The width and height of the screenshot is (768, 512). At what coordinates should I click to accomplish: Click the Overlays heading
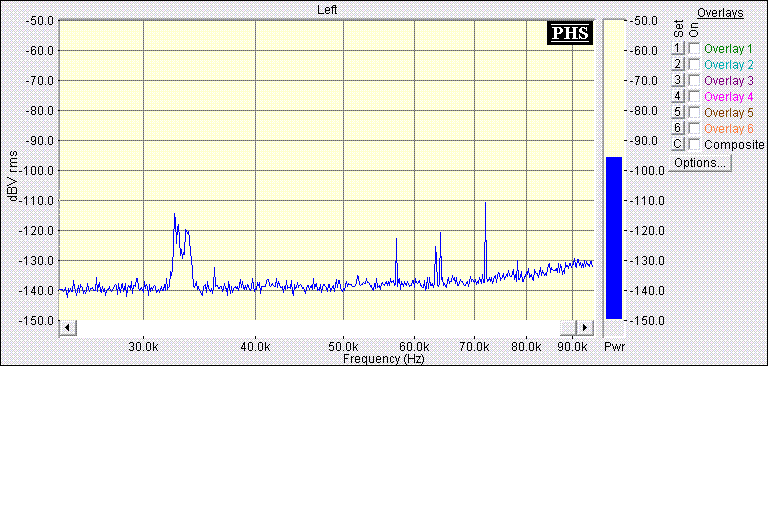coord(720,13)
